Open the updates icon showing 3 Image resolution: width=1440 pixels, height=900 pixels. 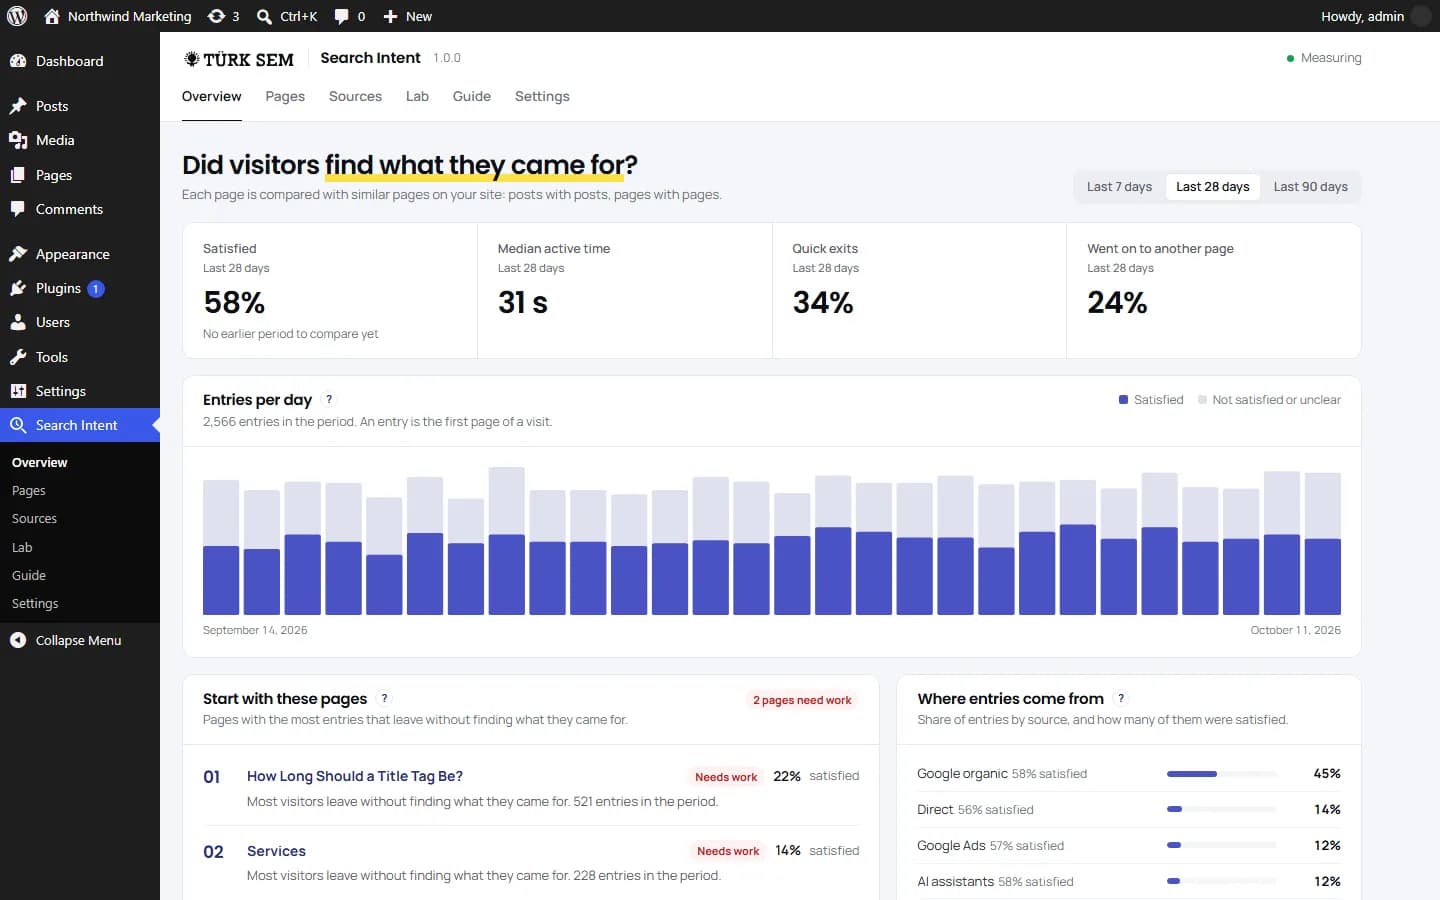click(216, 16)
